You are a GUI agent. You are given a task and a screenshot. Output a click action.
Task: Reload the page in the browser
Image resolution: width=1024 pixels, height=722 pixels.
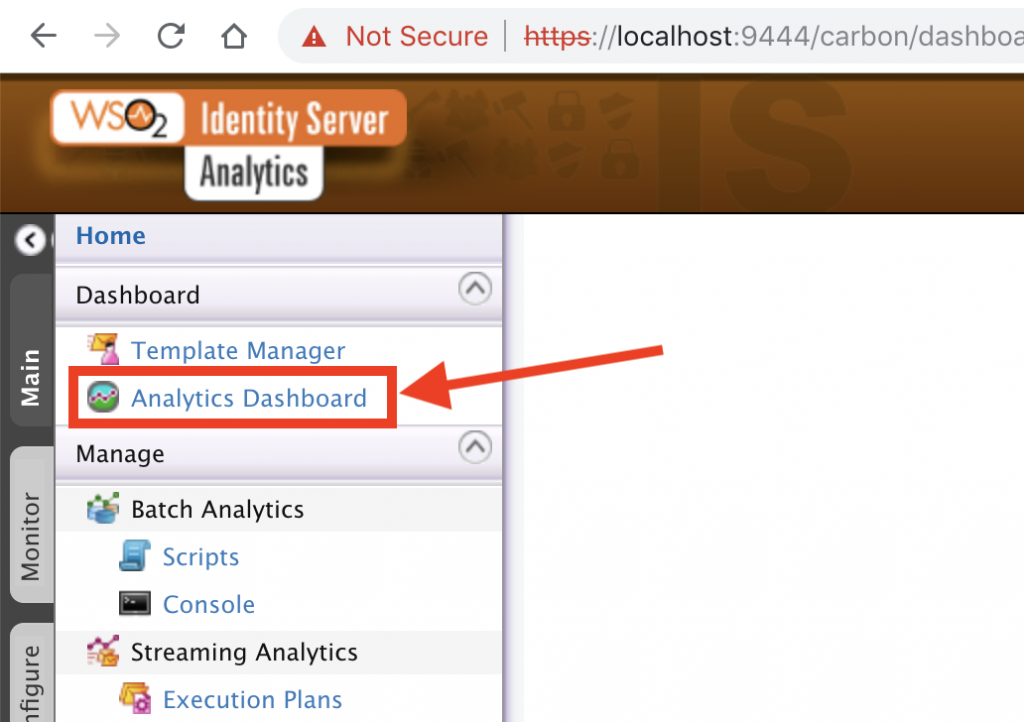point(171,37)
